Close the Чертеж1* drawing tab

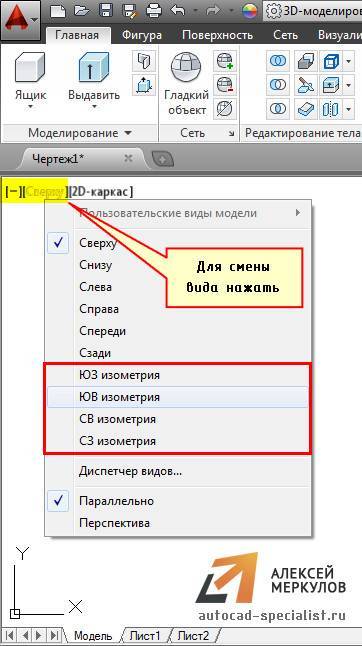click(x=128, y=158)
